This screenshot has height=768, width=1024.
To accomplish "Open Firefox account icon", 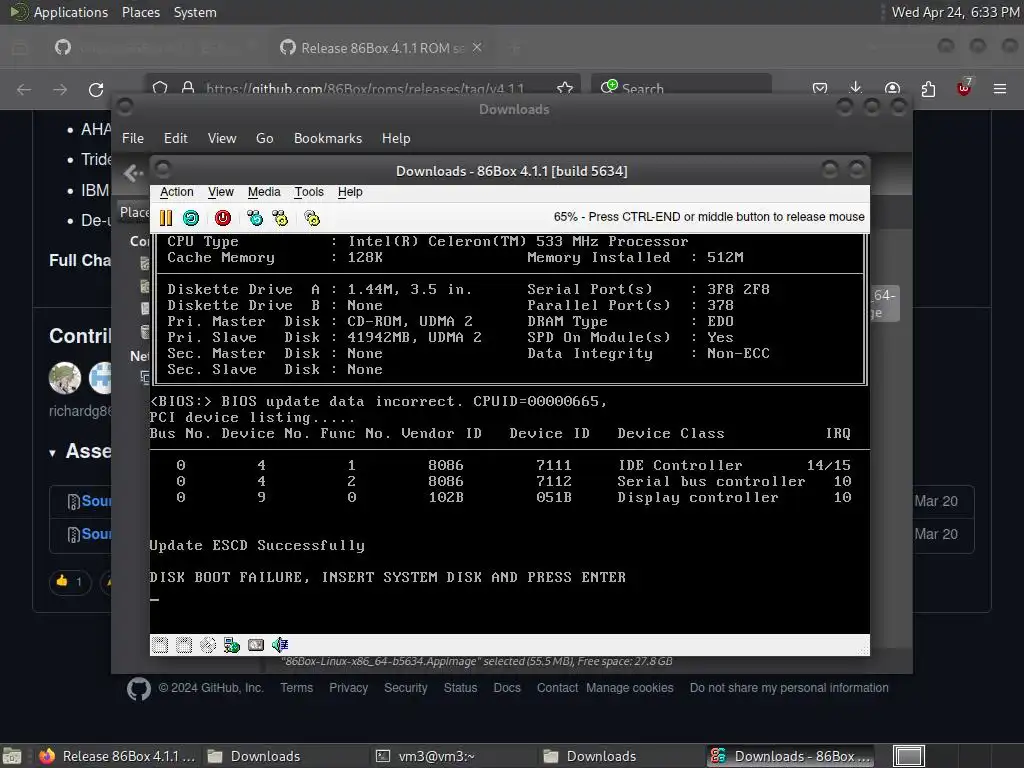I will [x=892, y=88].
